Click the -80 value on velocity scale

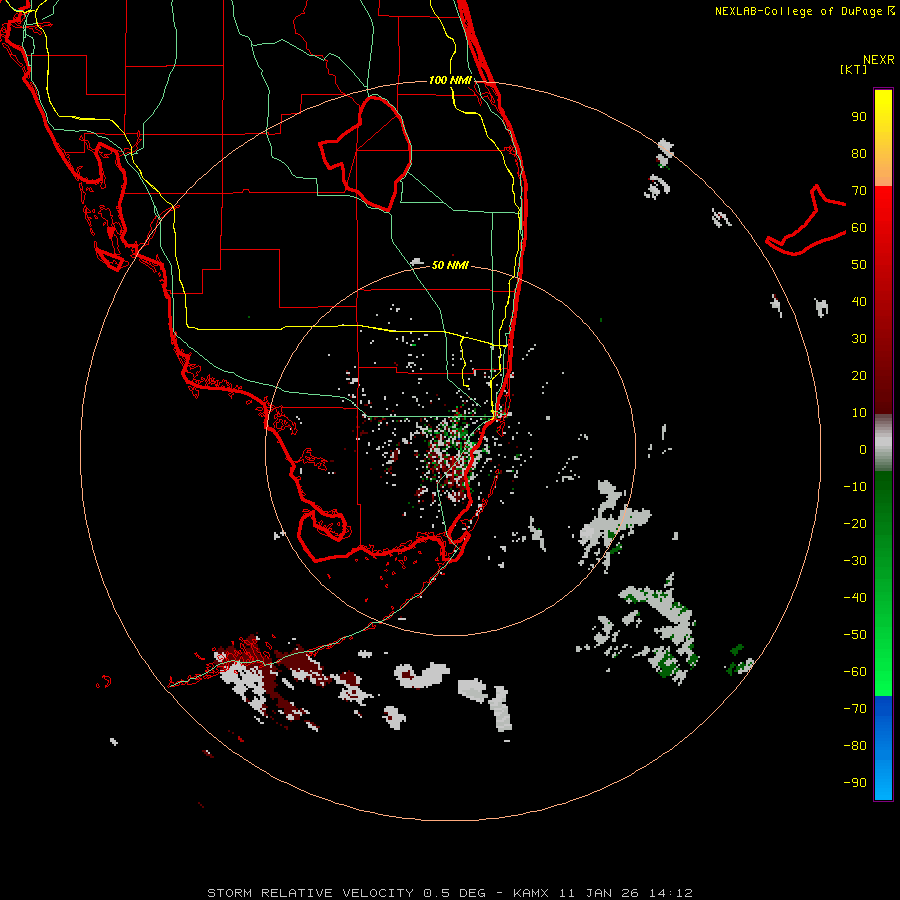pos(855,746)
